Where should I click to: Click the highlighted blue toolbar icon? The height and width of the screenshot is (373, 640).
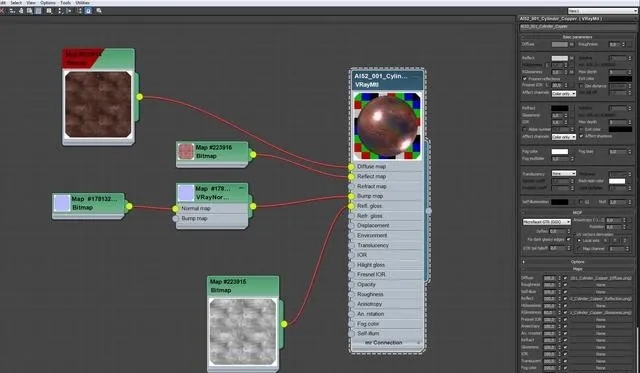[x=88, y=11]
